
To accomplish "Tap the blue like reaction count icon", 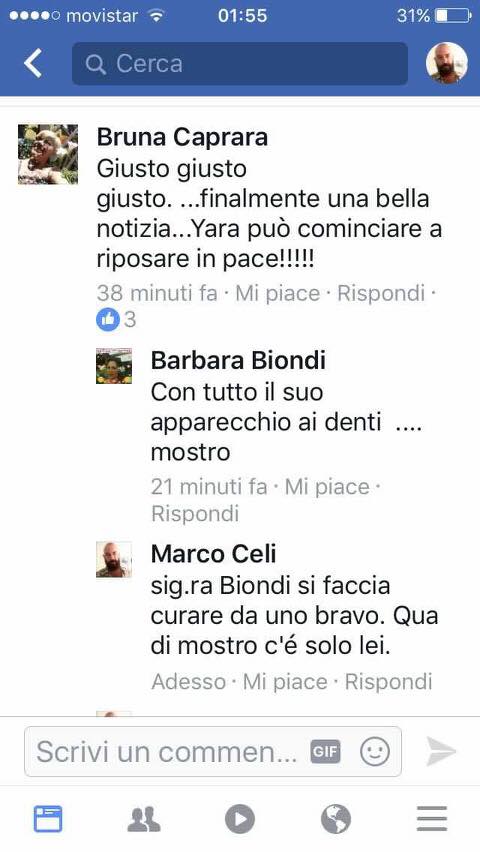I will 108,320.
